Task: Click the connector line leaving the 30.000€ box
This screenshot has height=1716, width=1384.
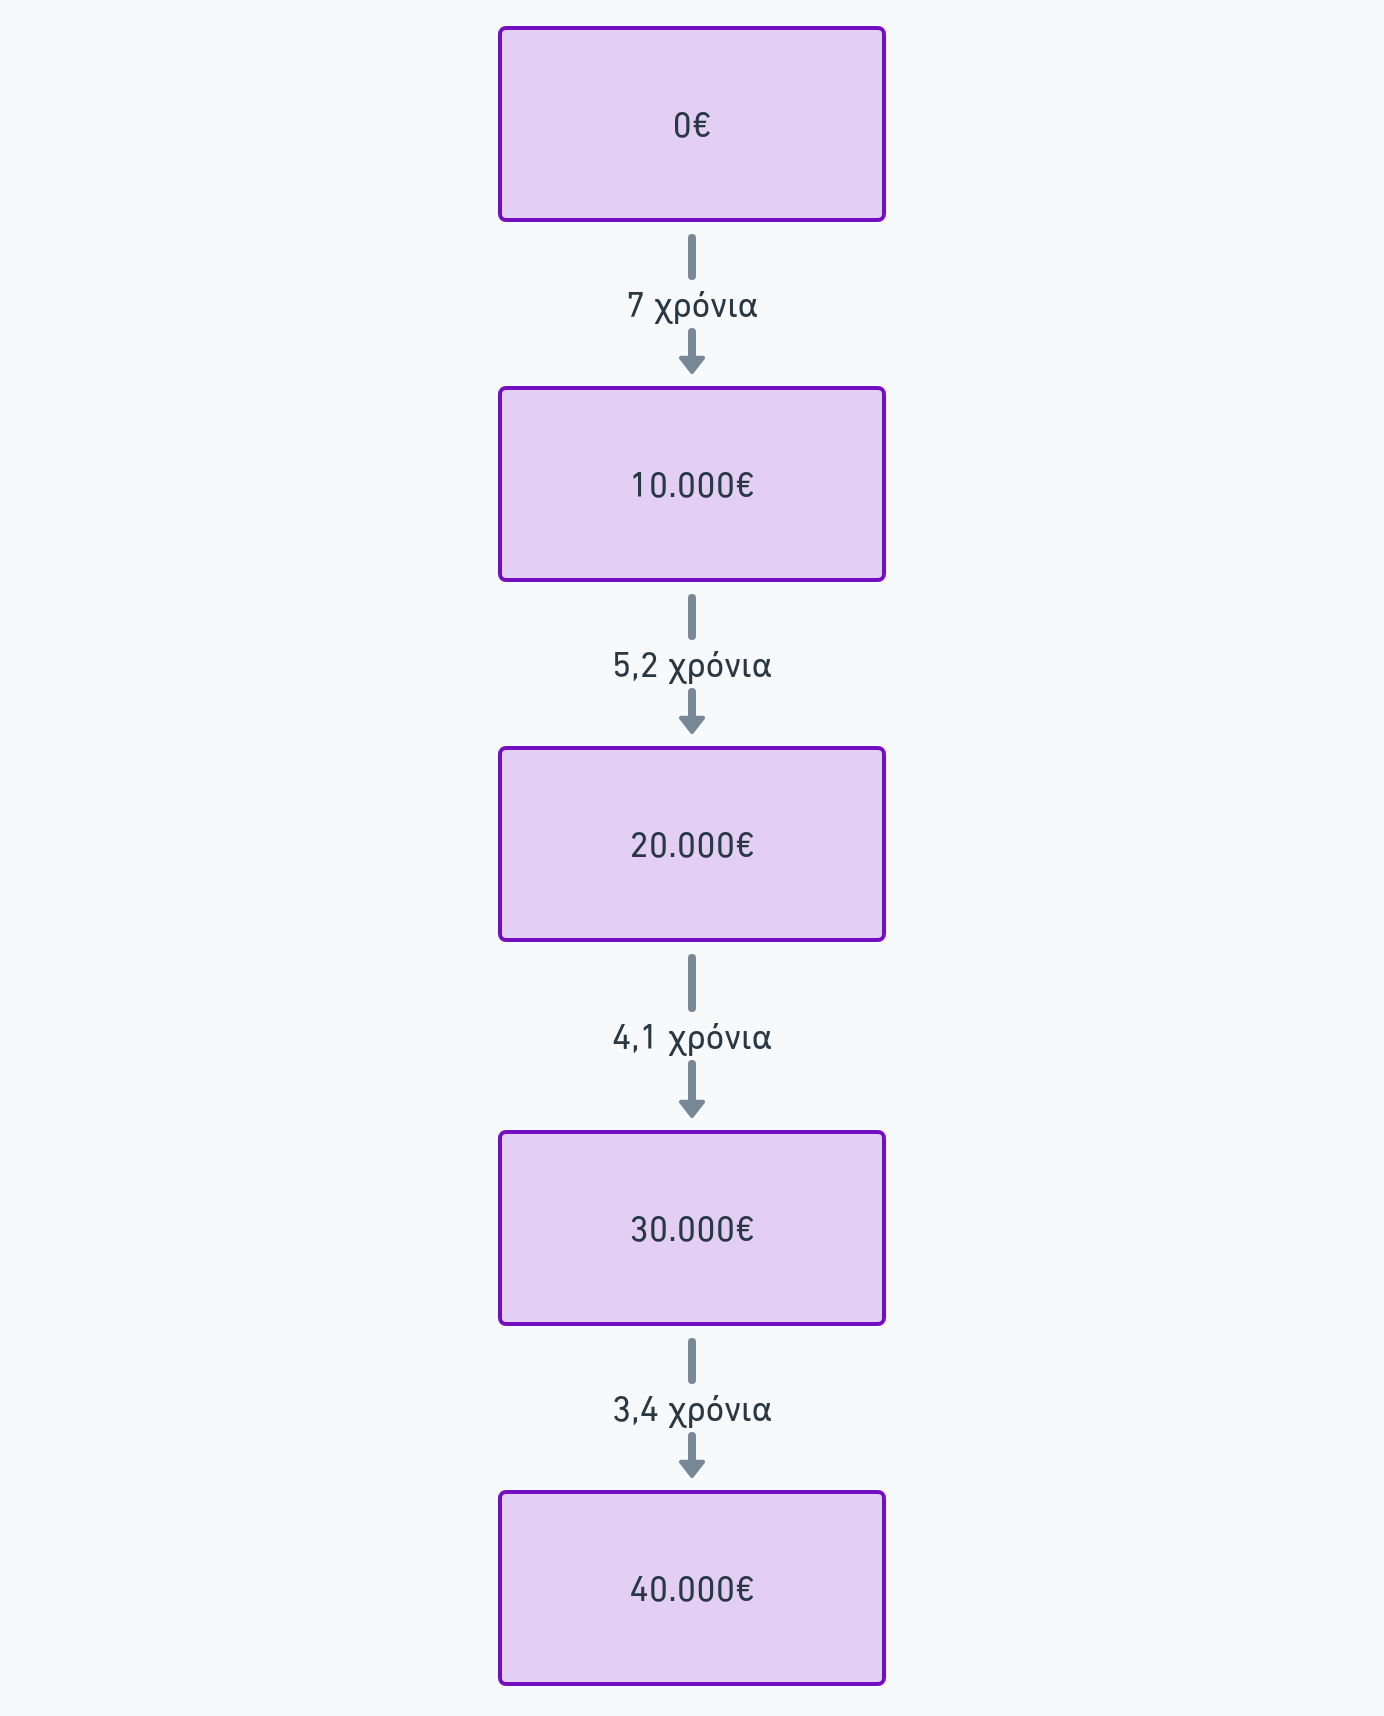Action: pos(692,1361)
